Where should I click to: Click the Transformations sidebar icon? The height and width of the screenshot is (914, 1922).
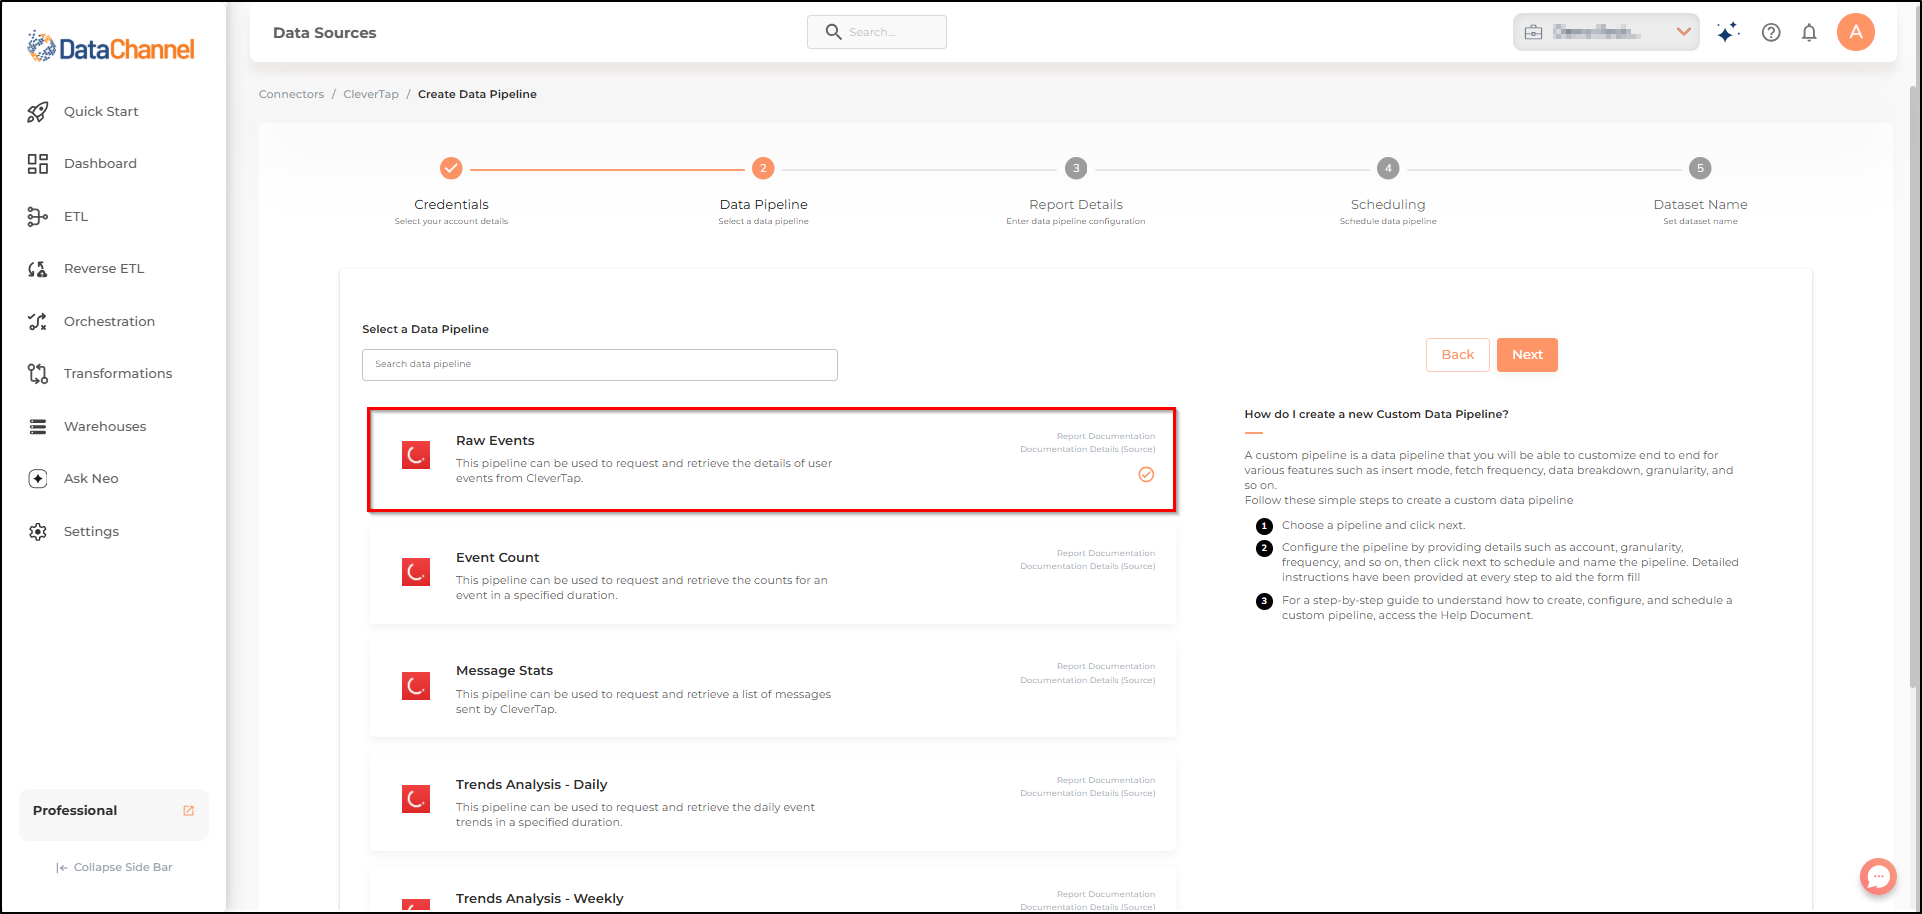(38, 374)
